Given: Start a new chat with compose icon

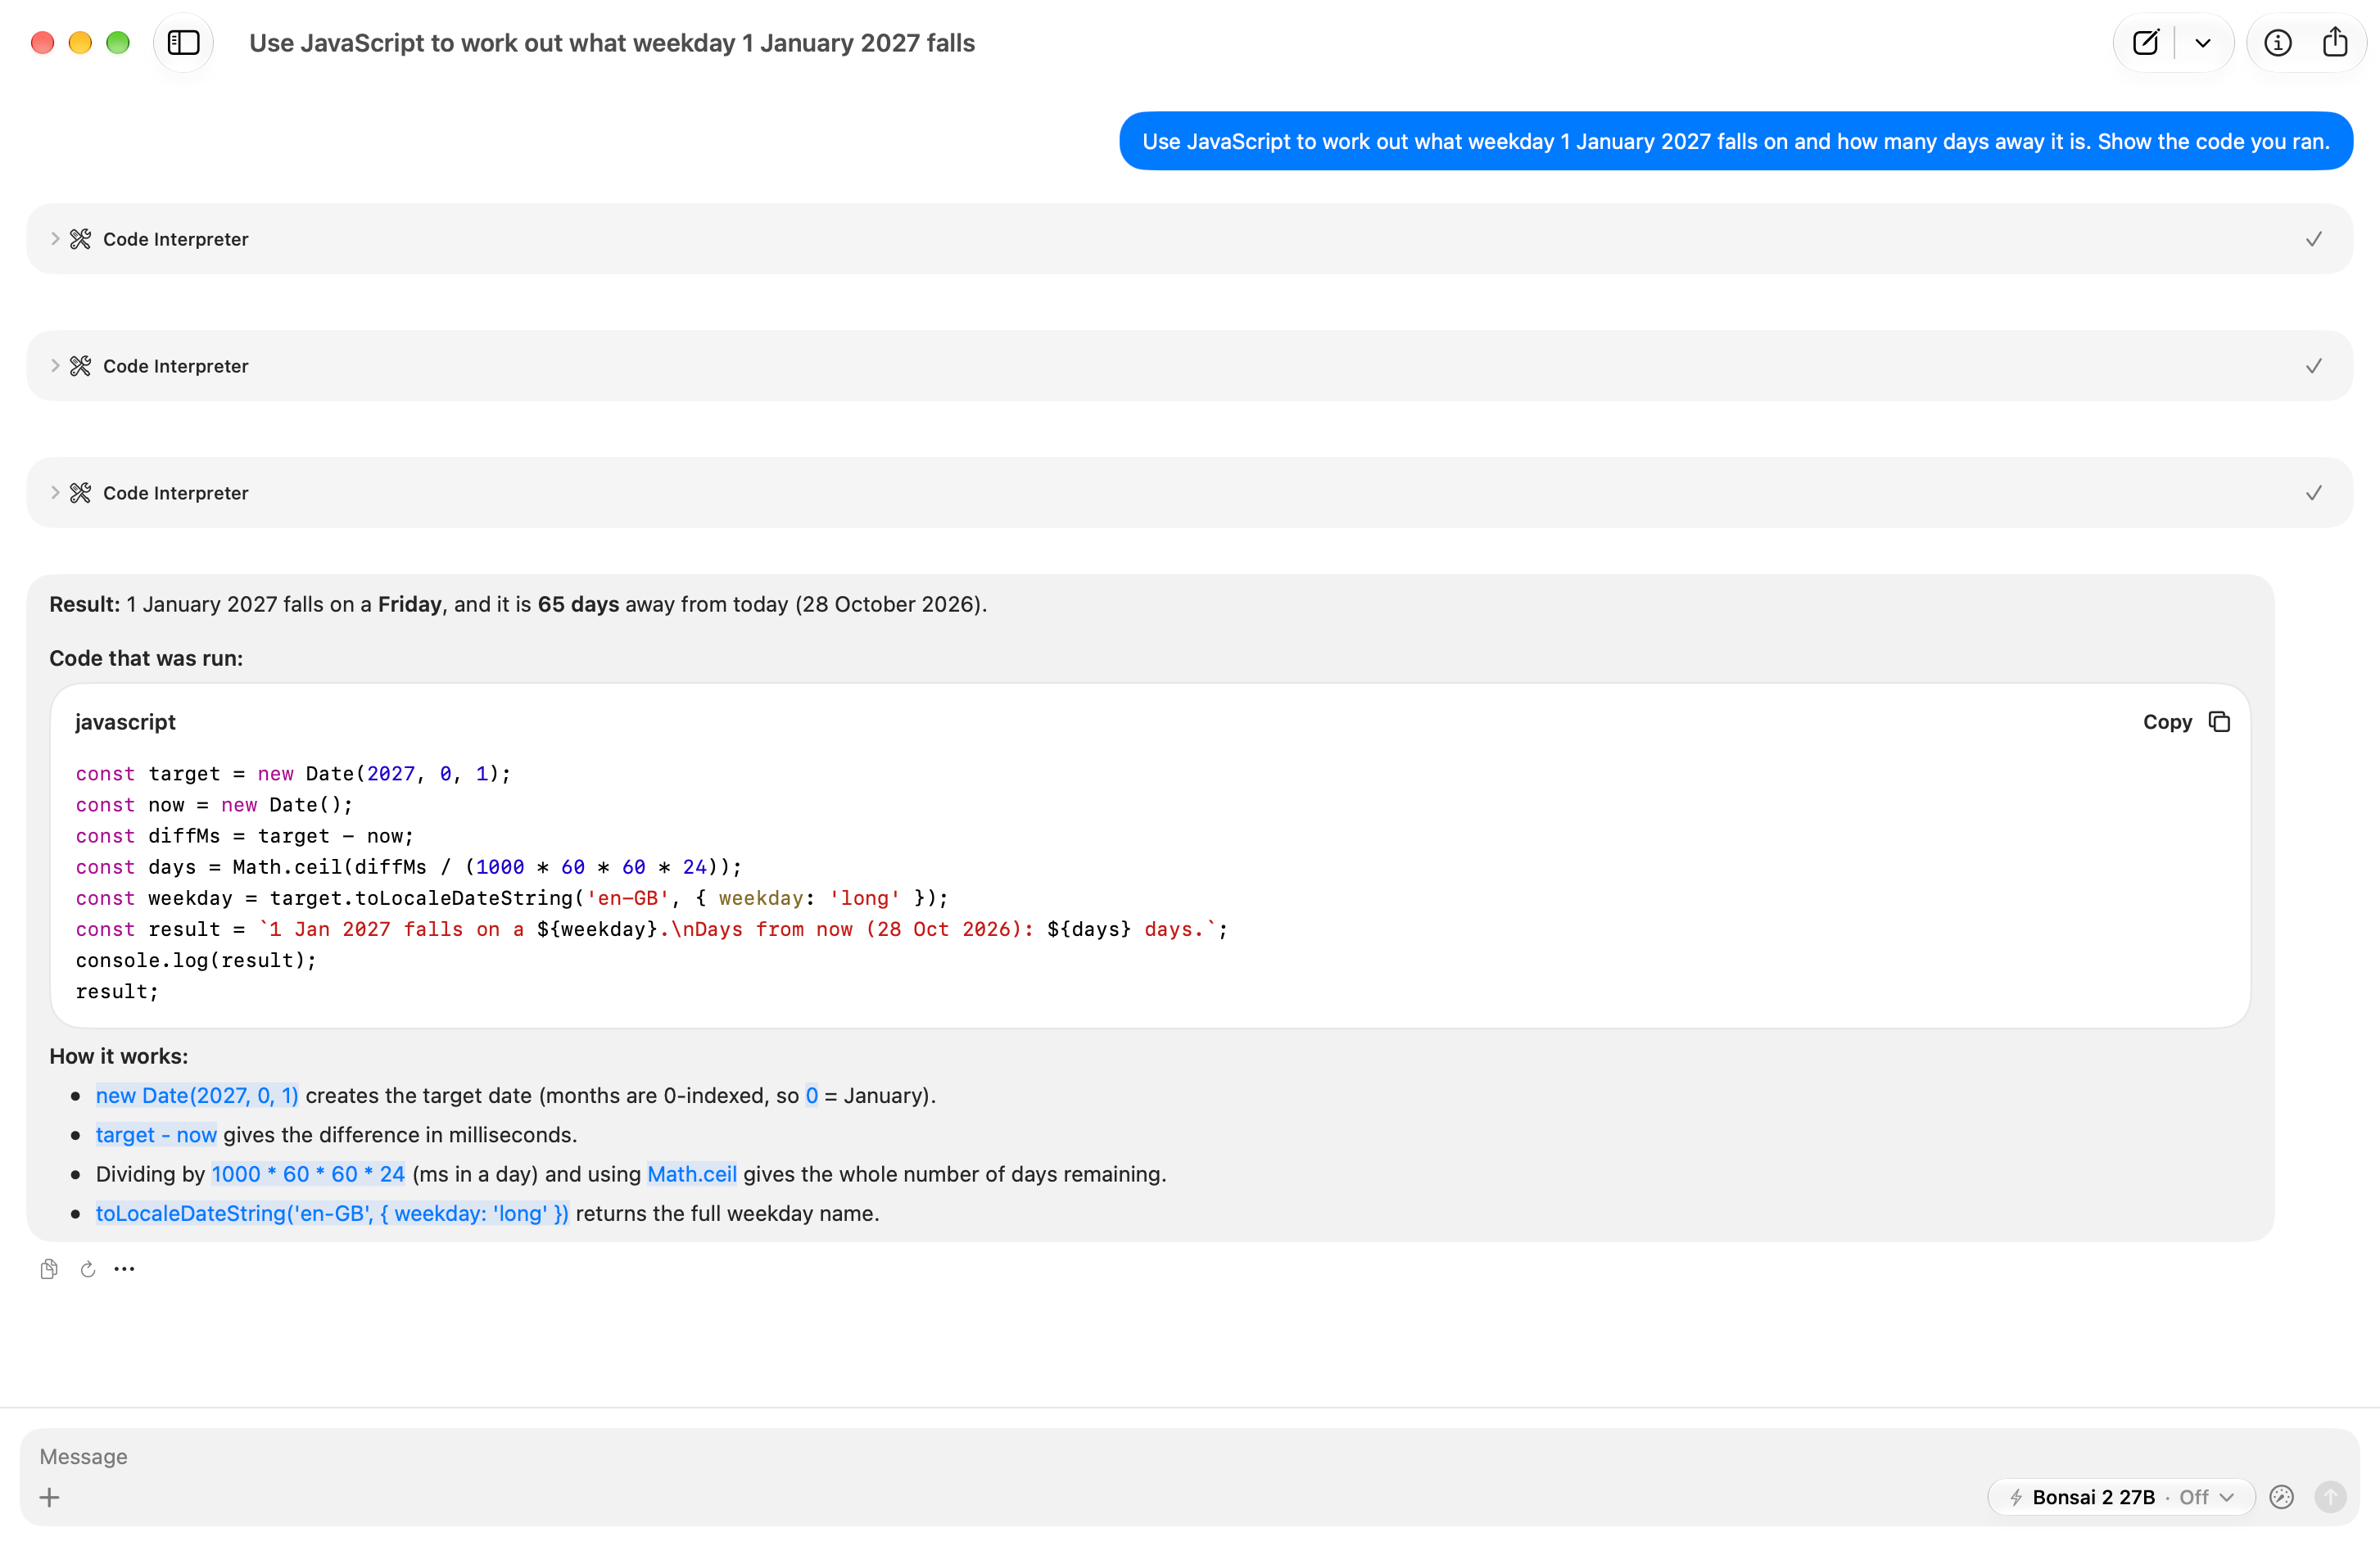Looking at the screenshot, I should pos(2145,43).
